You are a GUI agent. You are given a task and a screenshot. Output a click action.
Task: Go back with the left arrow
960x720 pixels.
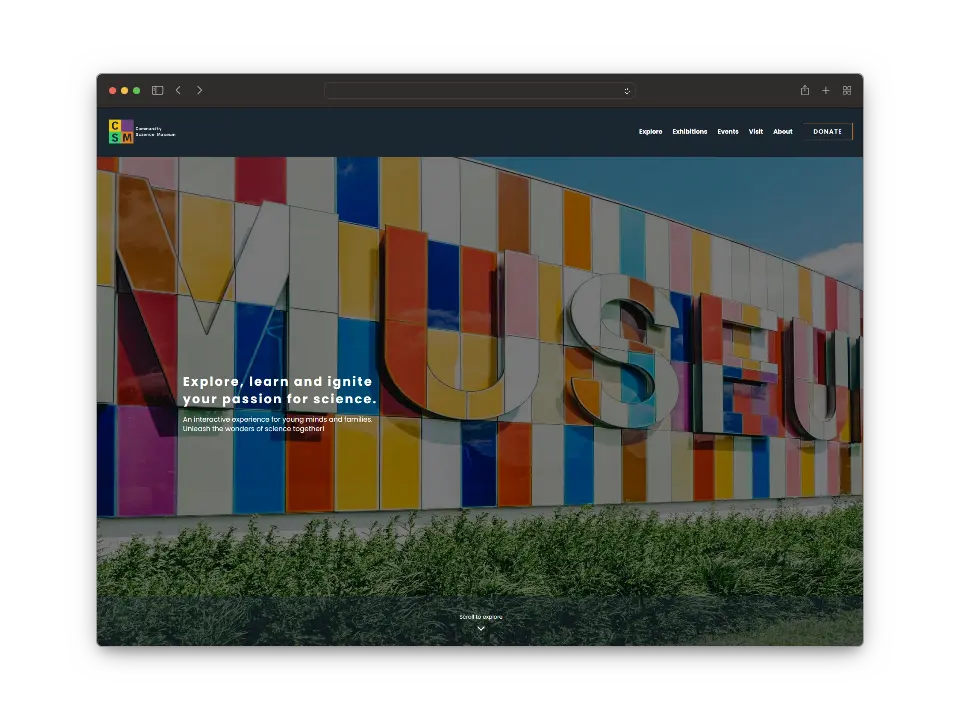178,90
